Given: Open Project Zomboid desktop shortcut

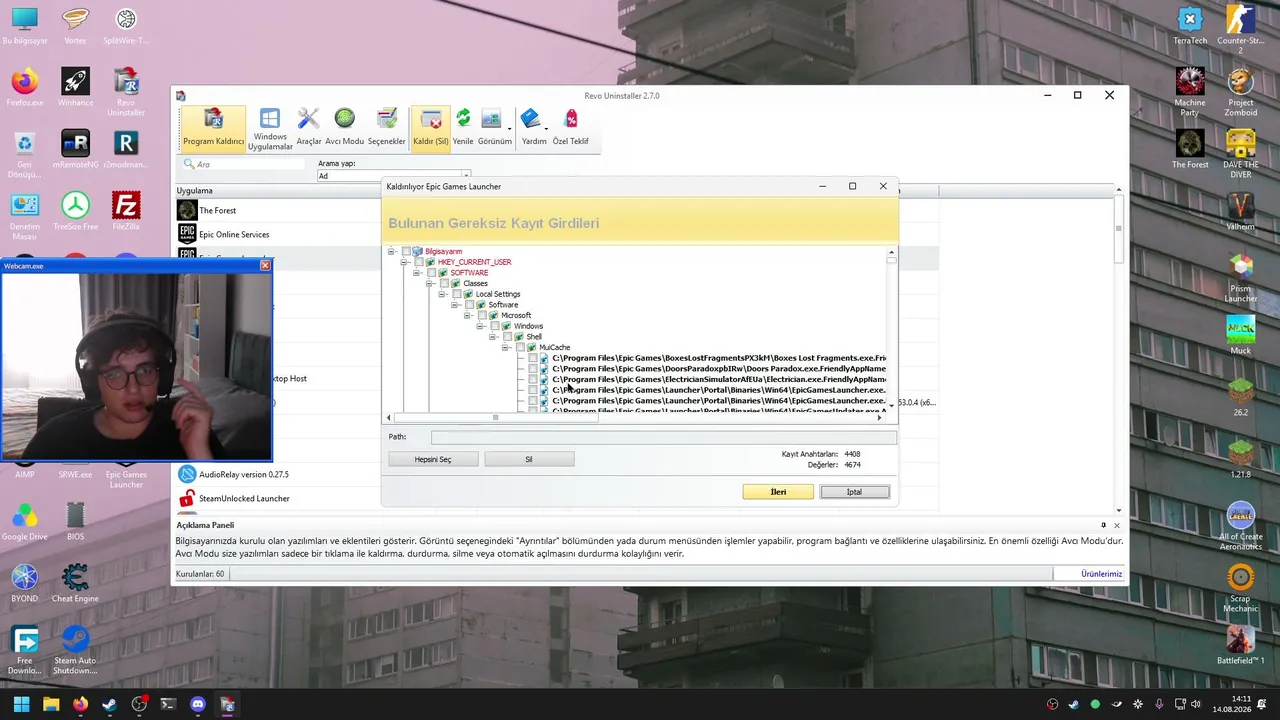Looking at the screenshot, I should pos(1241,93).
